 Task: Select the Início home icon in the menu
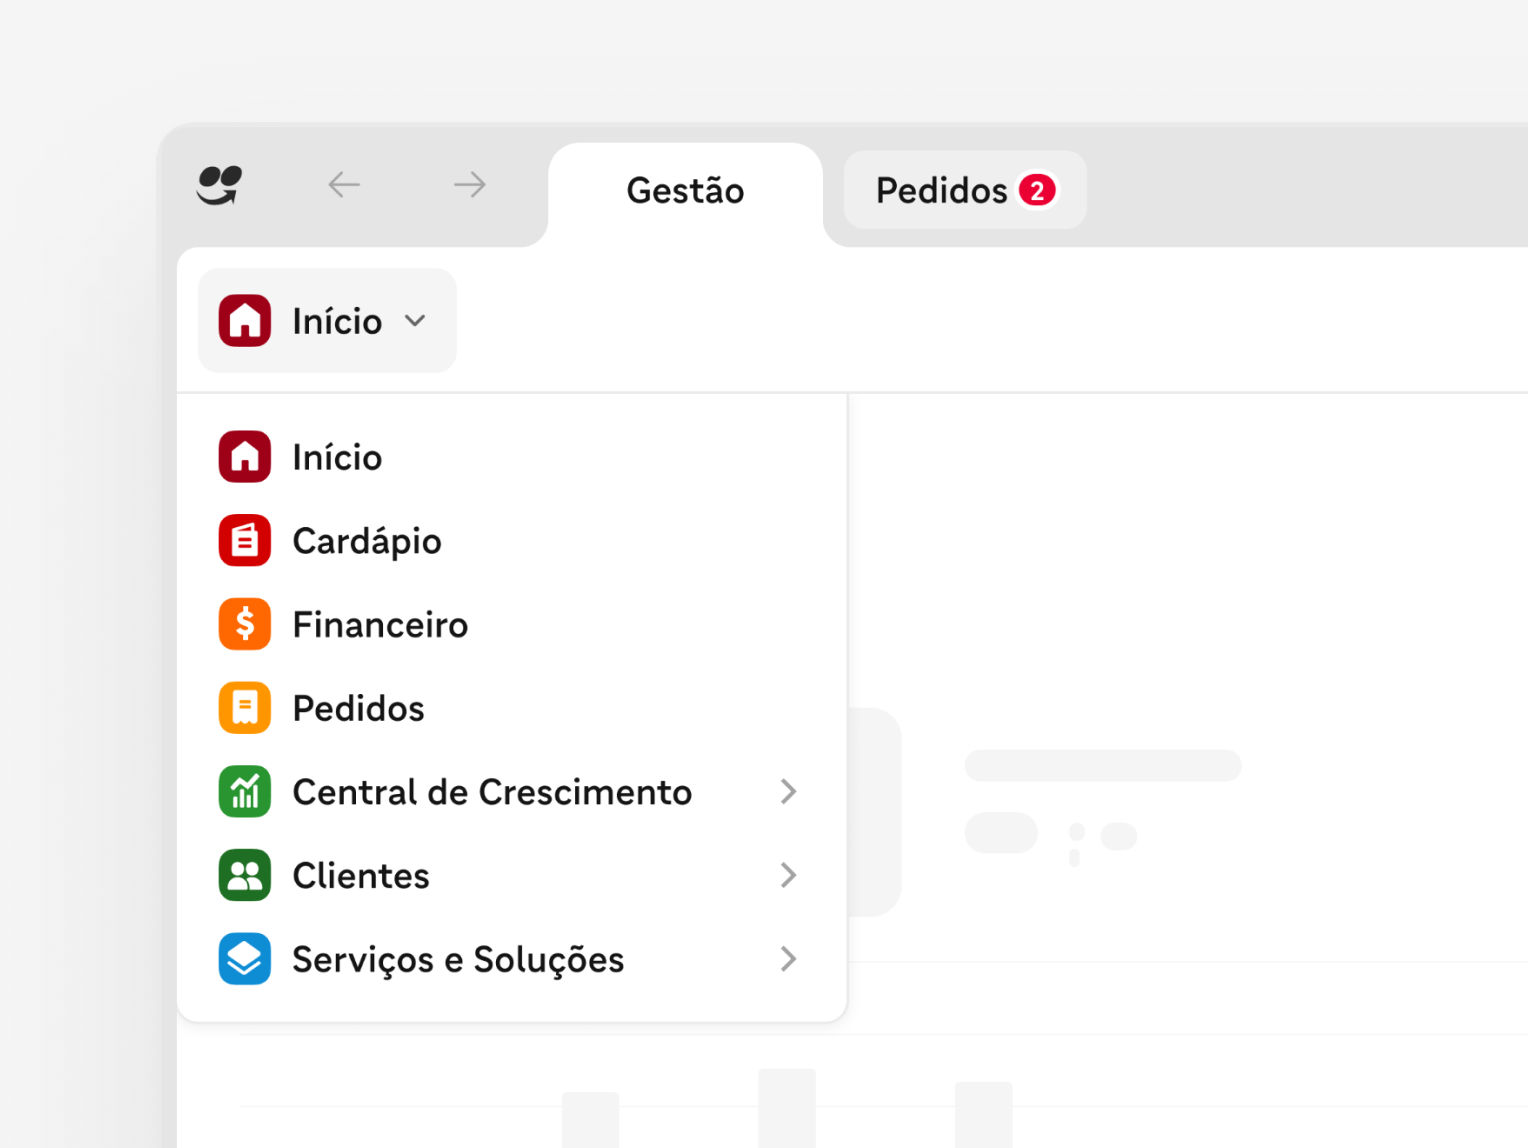tap(244, 456)
